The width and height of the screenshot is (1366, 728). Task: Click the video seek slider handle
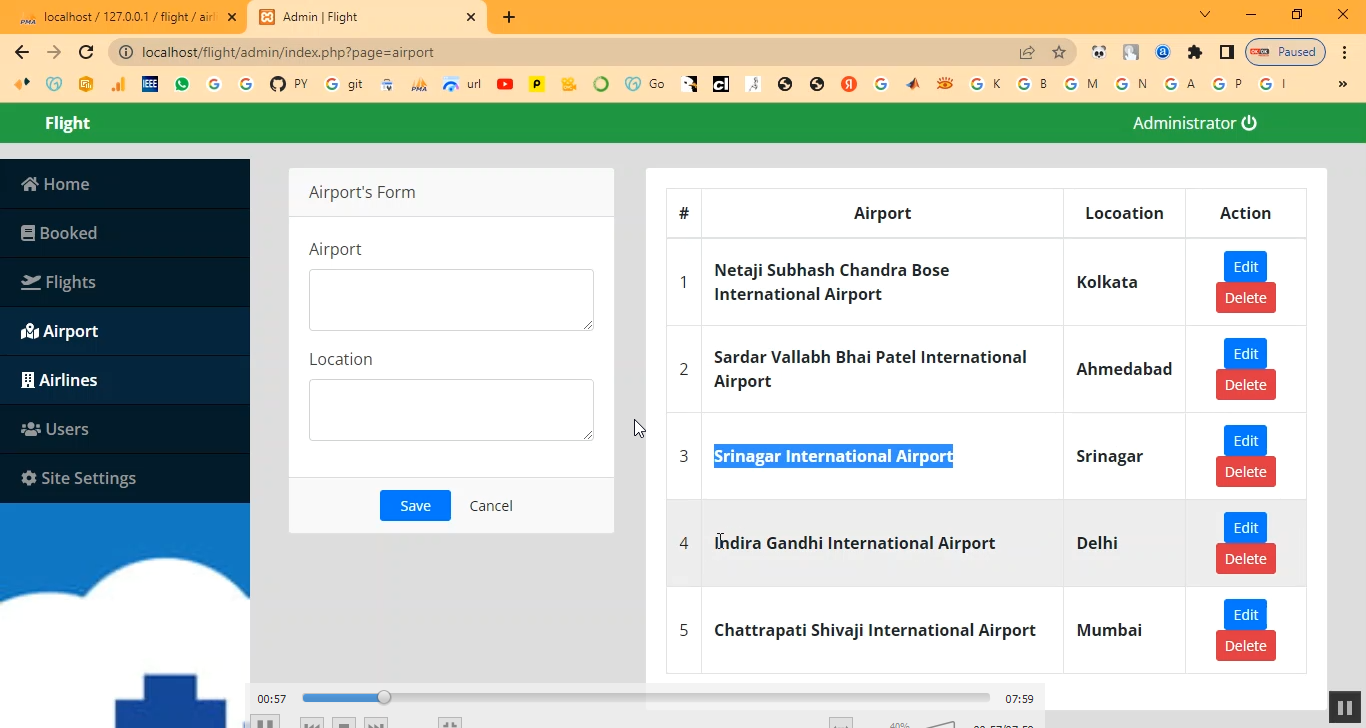(384, 698)
